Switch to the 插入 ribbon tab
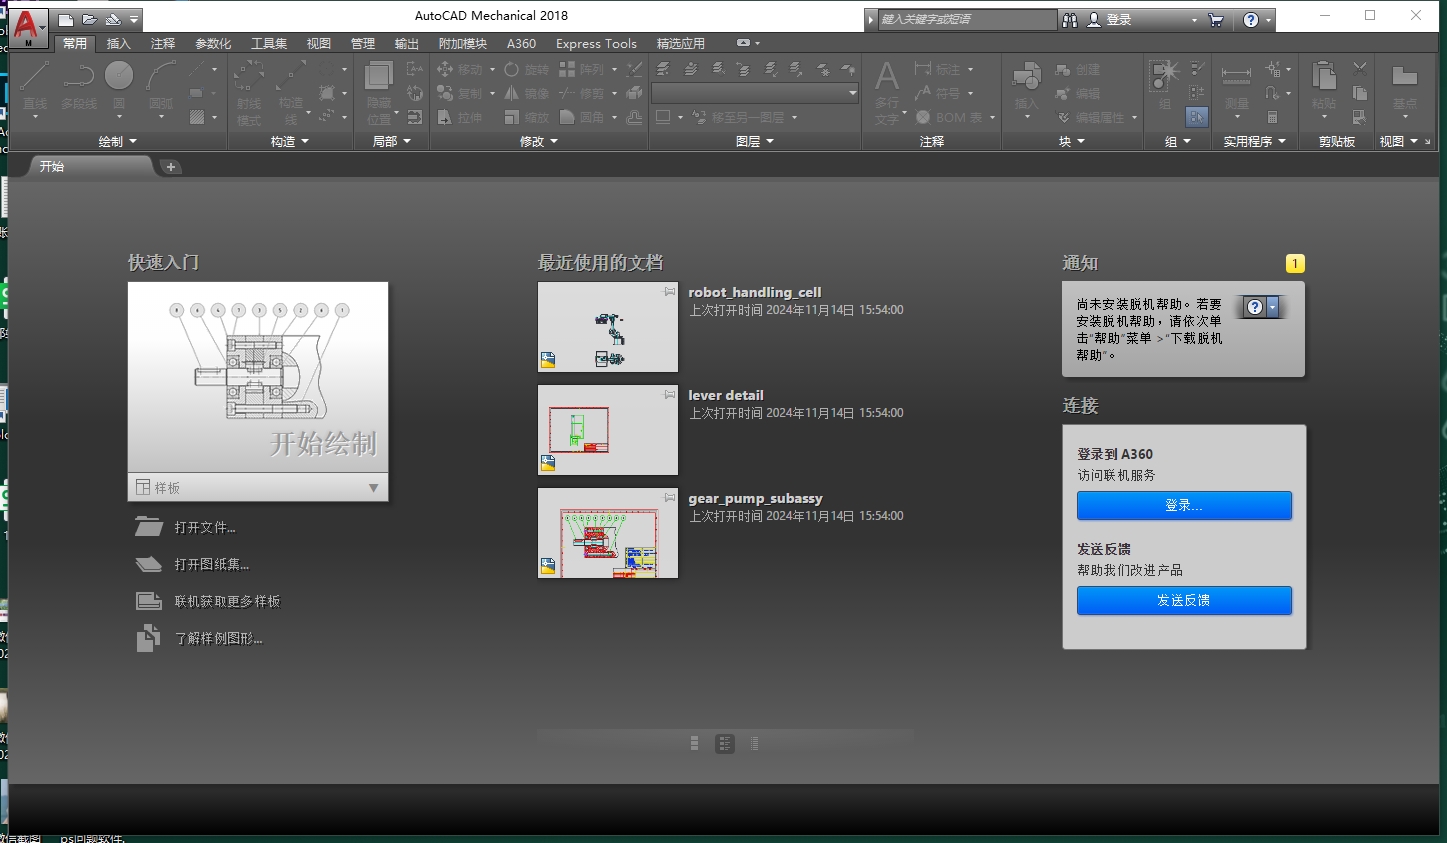Viewport: 1447px width, 843px height. tap(118, 43)
